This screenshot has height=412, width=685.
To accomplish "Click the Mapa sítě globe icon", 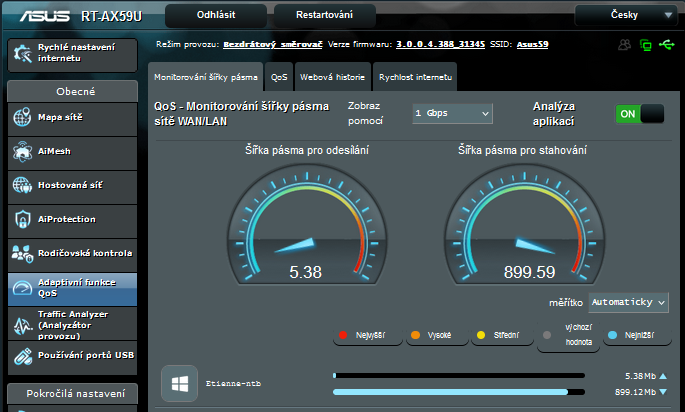I will (x=22, y=118).
